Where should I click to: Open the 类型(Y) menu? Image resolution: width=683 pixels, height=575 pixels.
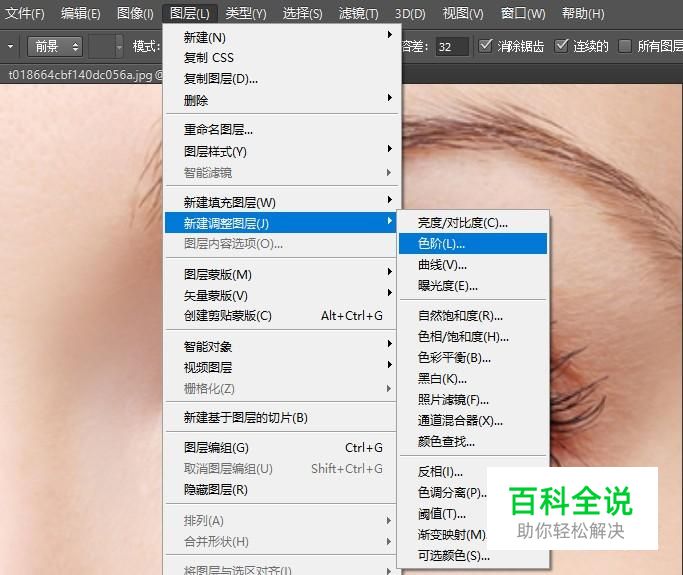point(246,14)
